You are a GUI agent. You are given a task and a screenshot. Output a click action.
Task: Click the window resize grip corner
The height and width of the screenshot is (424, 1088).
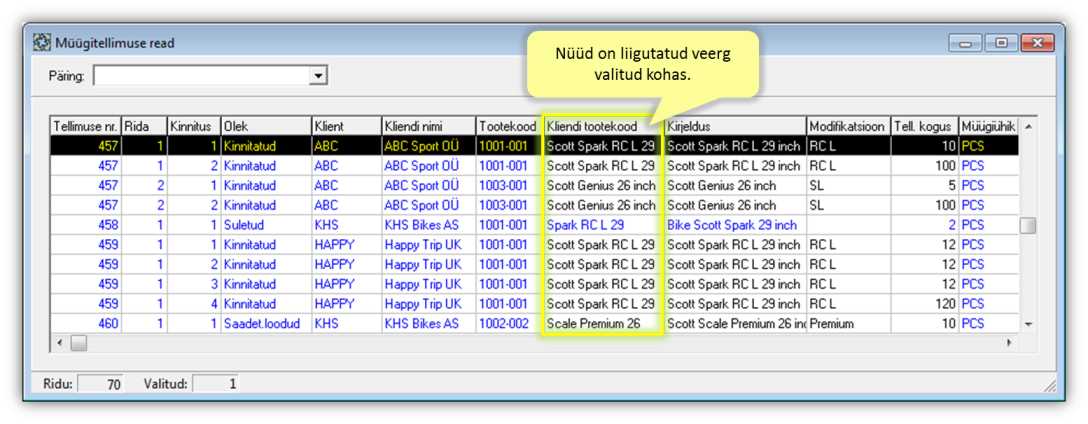pos(1050,386)
